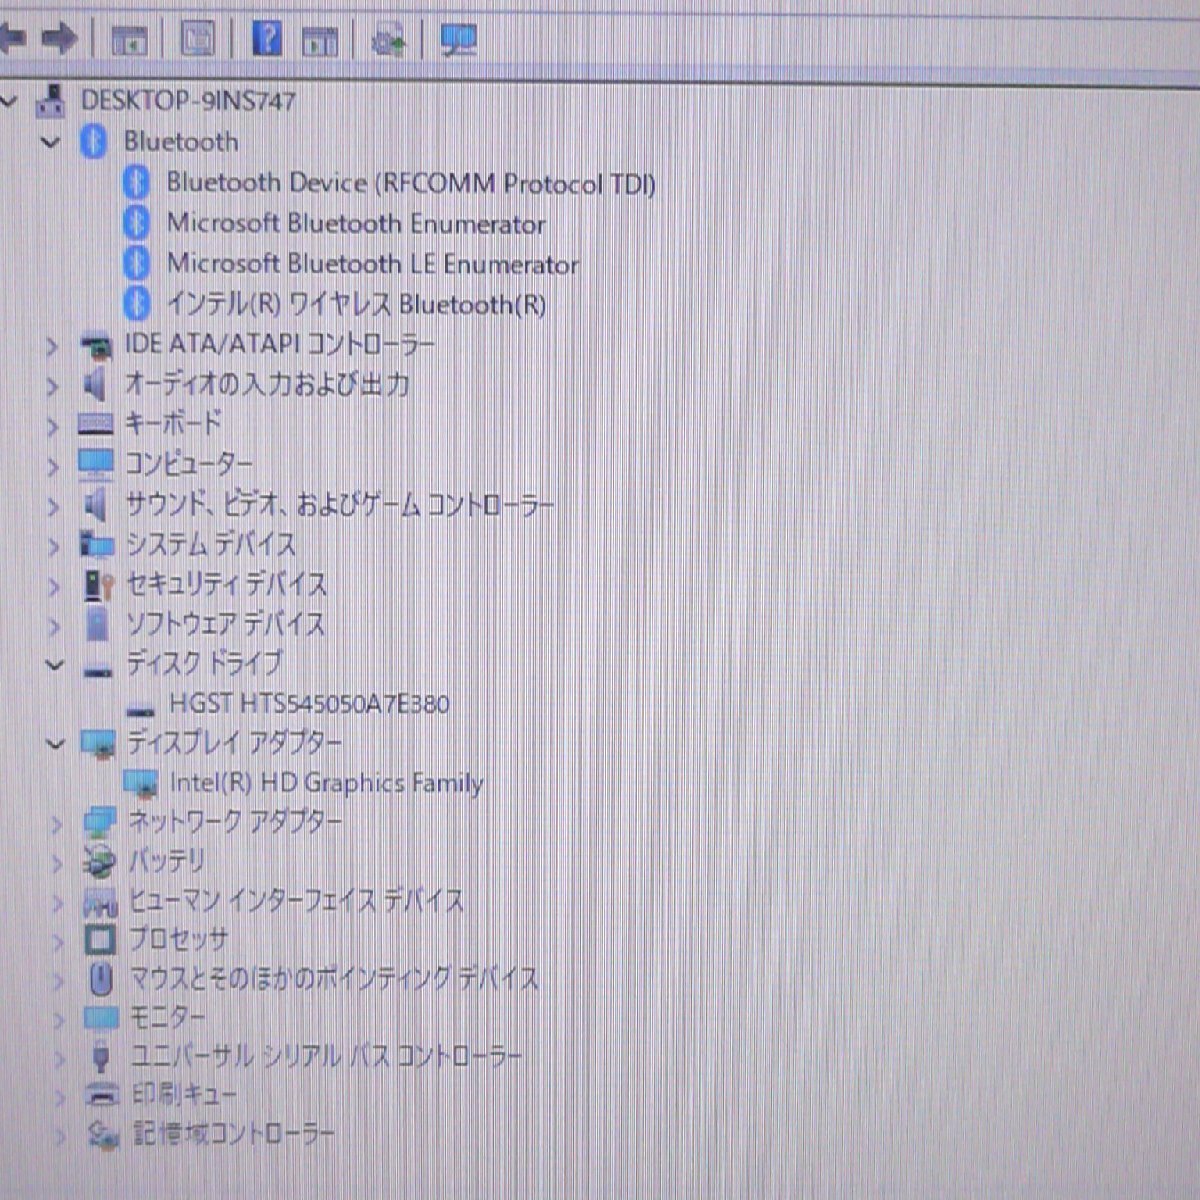The image size is (1200, 1200).
Task: Collapse the ディスプレイ アダプター category
Action: pos(56,744)
